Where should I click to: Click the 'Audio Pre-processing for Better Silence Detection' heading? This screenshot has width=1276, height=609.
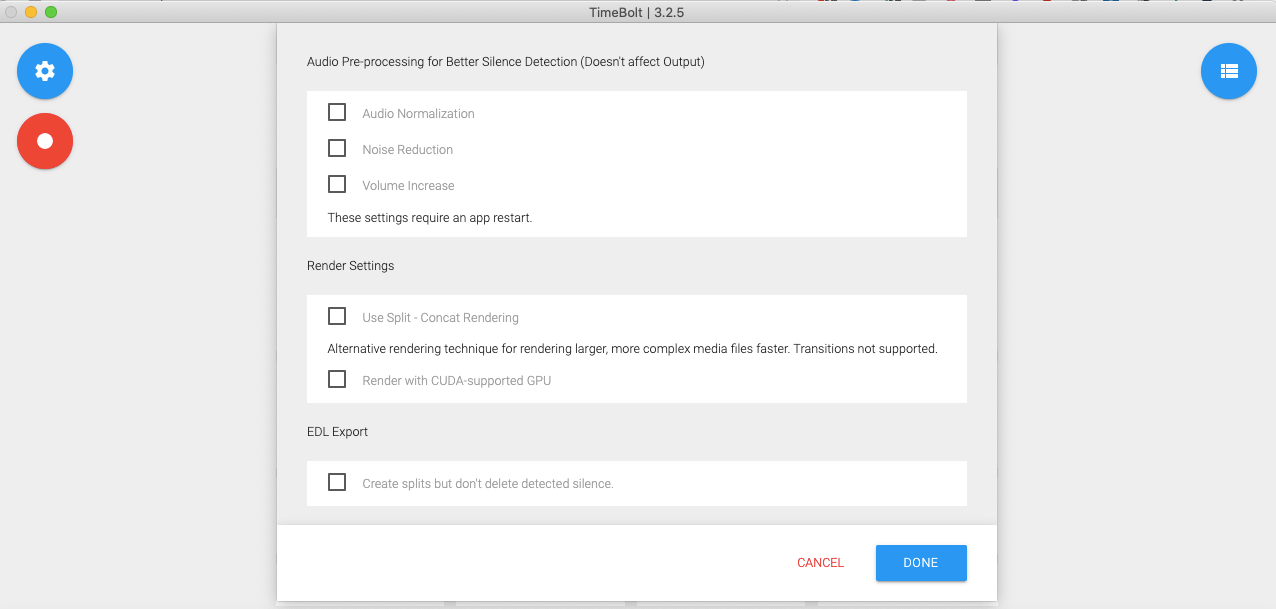[x=506, y=62]
